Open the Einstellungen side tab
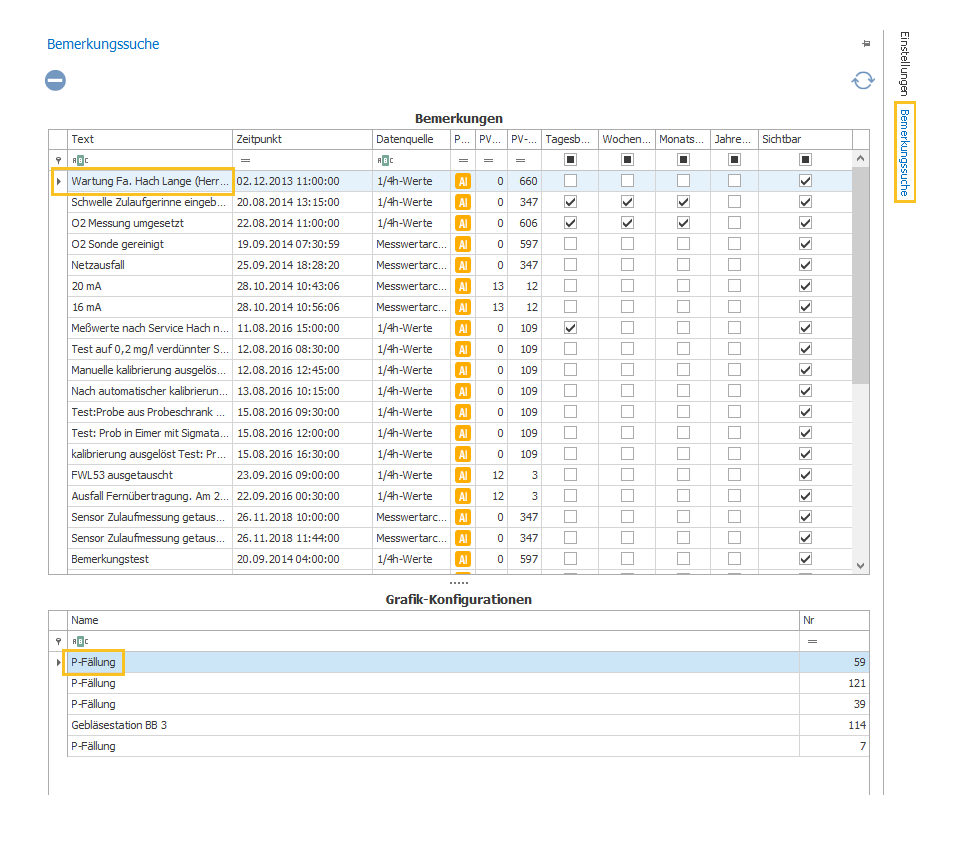The height and width of the screenshot is (841, 956). click(905, 64)
